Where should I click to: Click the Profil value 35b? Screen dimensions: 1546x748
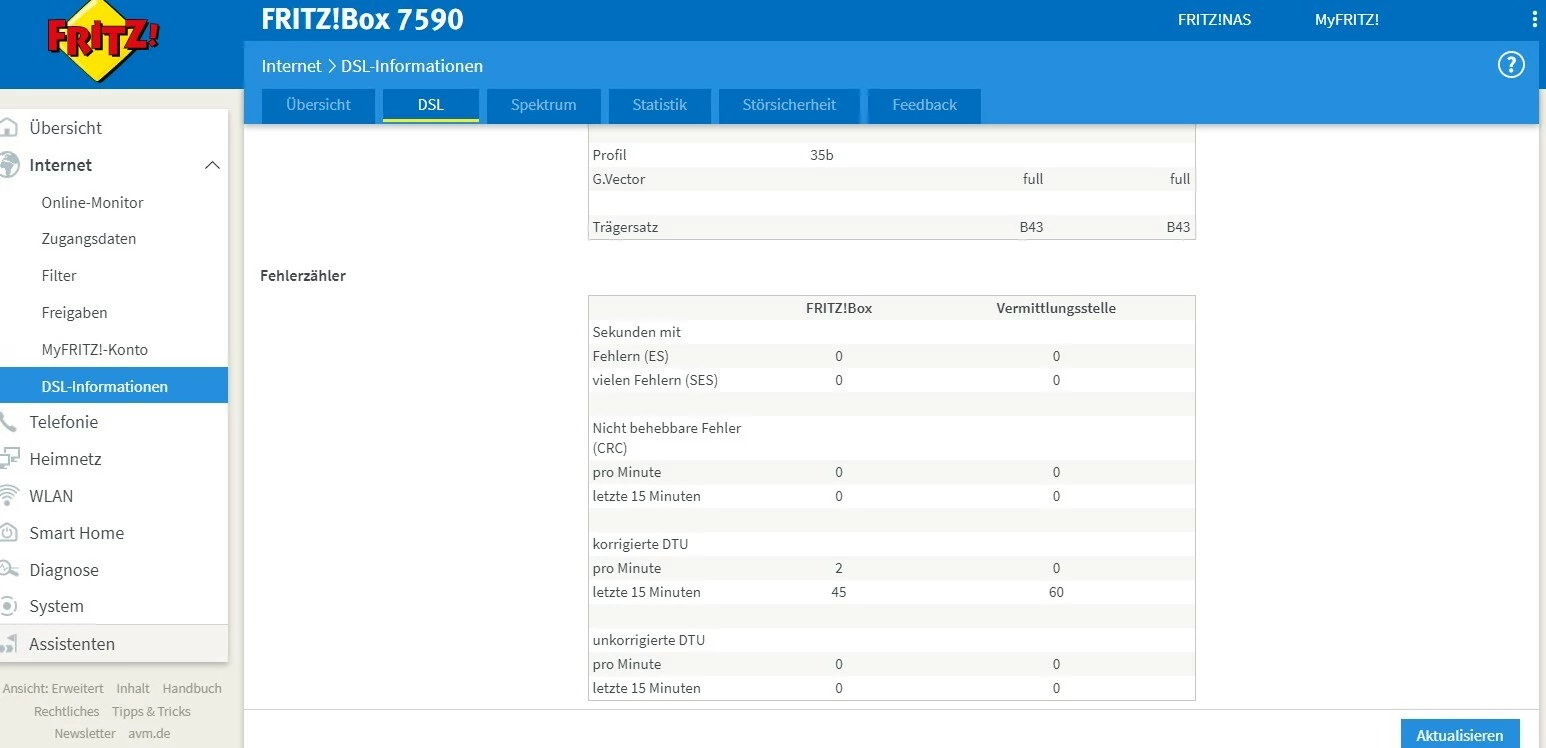[x=822, y=155]
